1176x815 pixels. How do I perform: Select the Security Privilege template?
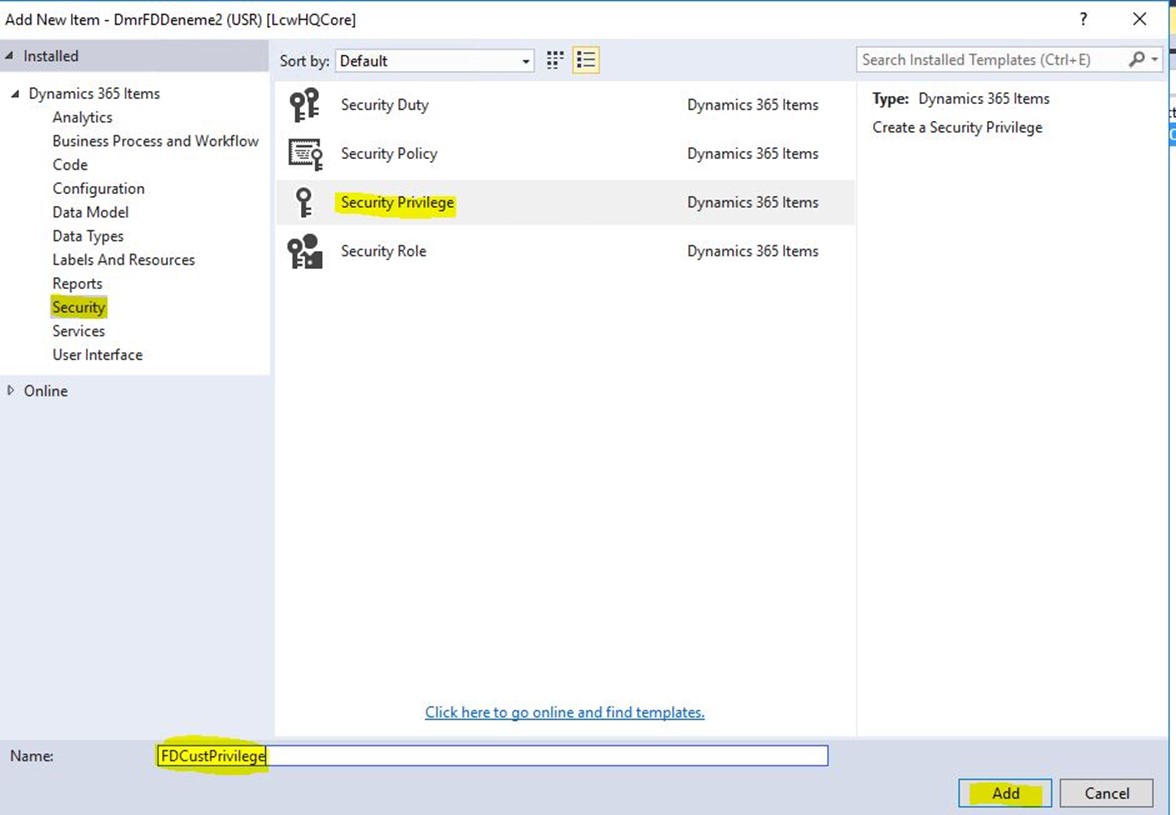(x=565, y=202)
